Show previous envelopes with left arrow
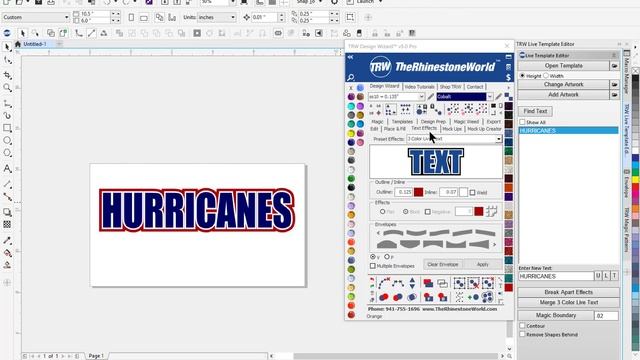640x360 pixels. click(x=378, y=233)
